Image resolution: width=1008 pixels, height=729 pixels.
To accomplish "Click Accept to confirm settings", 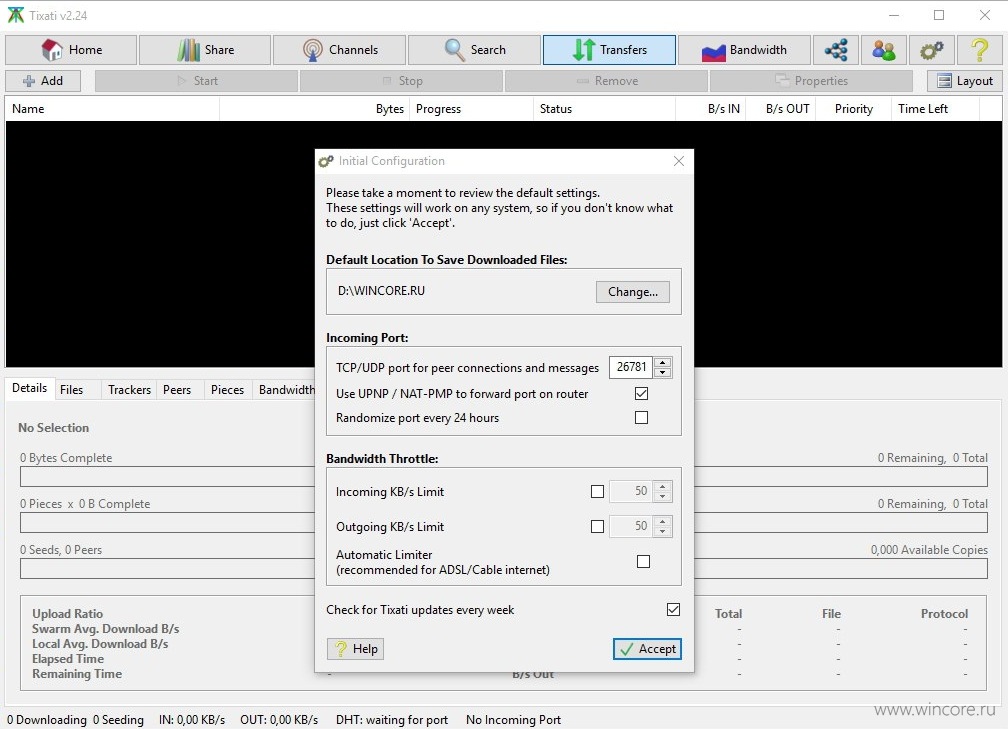I will tap(647, 649).
